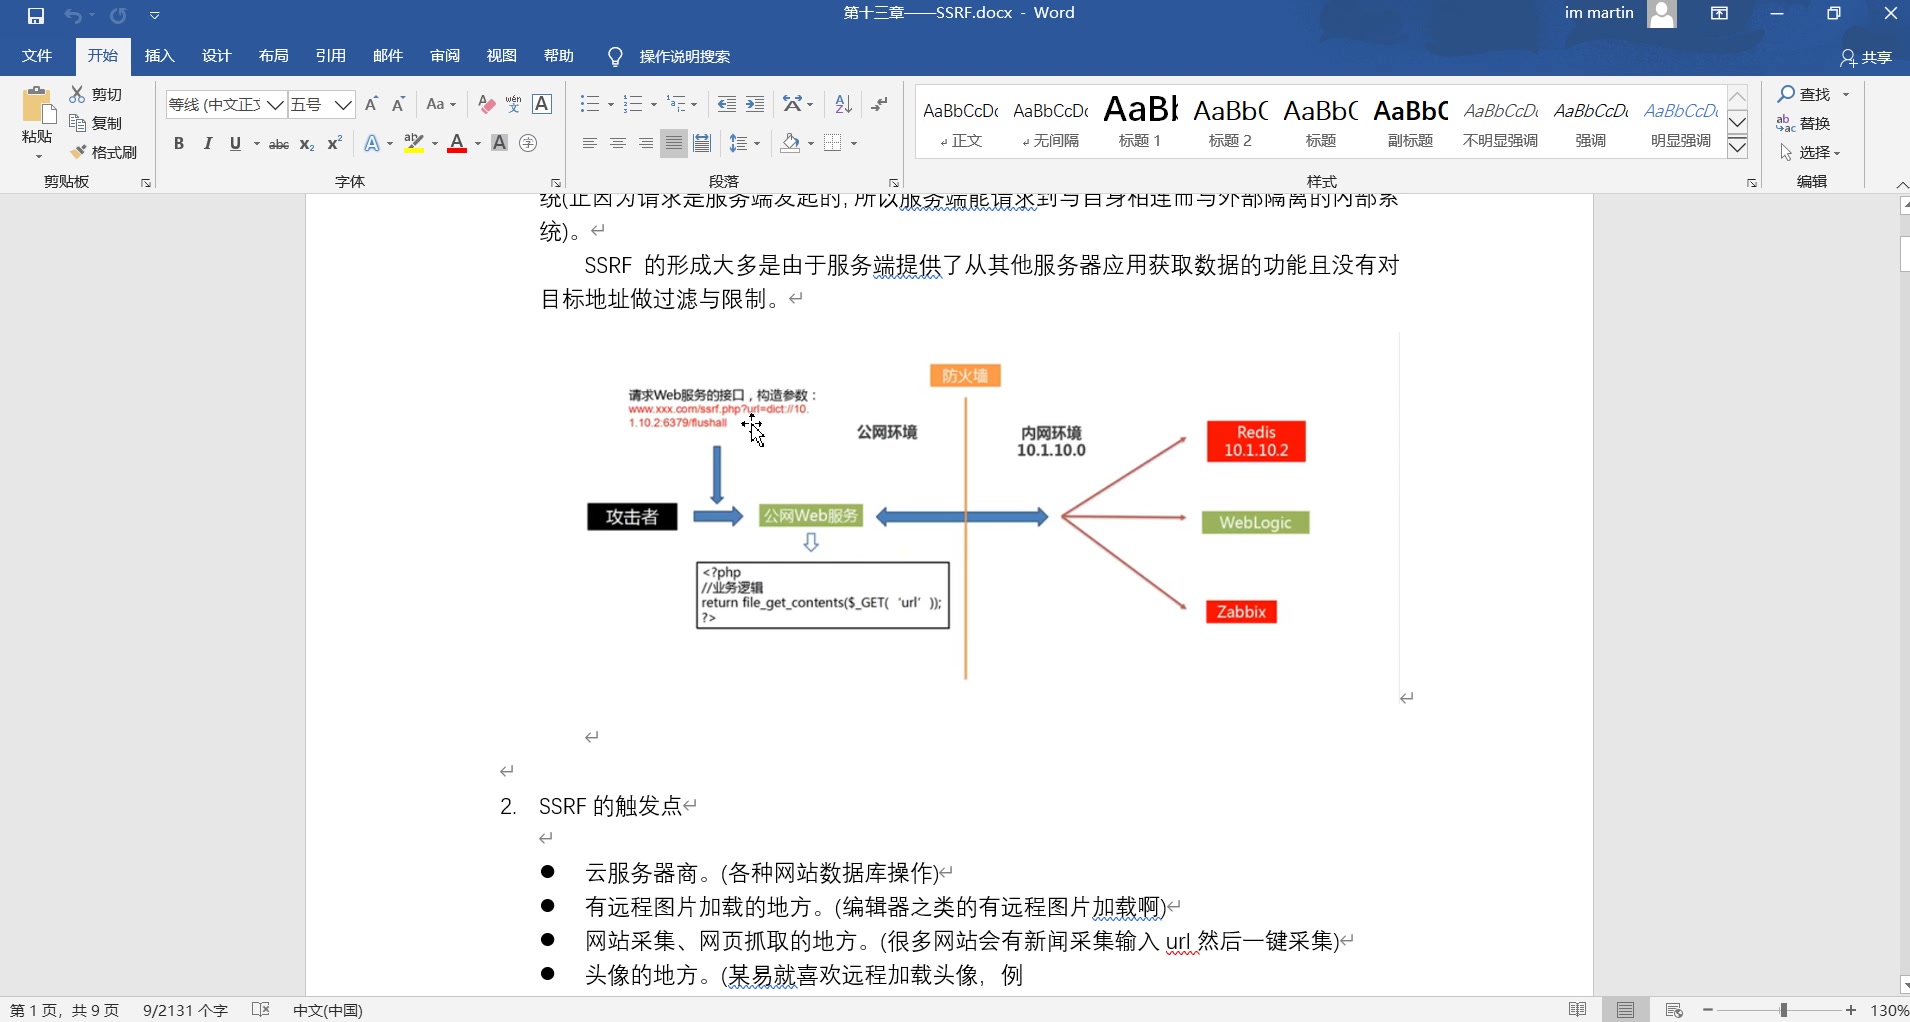Open bullets list dropdown arrow
Screen dimensions: 1910x1022
610,104
